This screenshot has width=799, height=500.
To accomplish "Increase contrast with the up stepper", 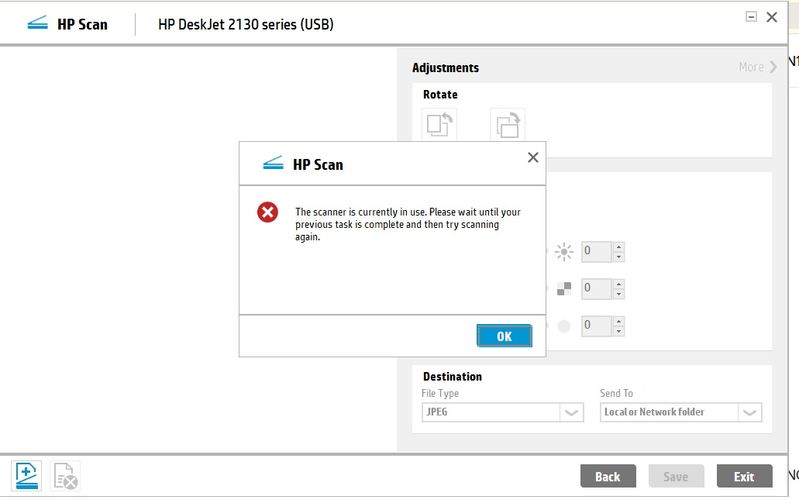I will click(x=619, y=284).
